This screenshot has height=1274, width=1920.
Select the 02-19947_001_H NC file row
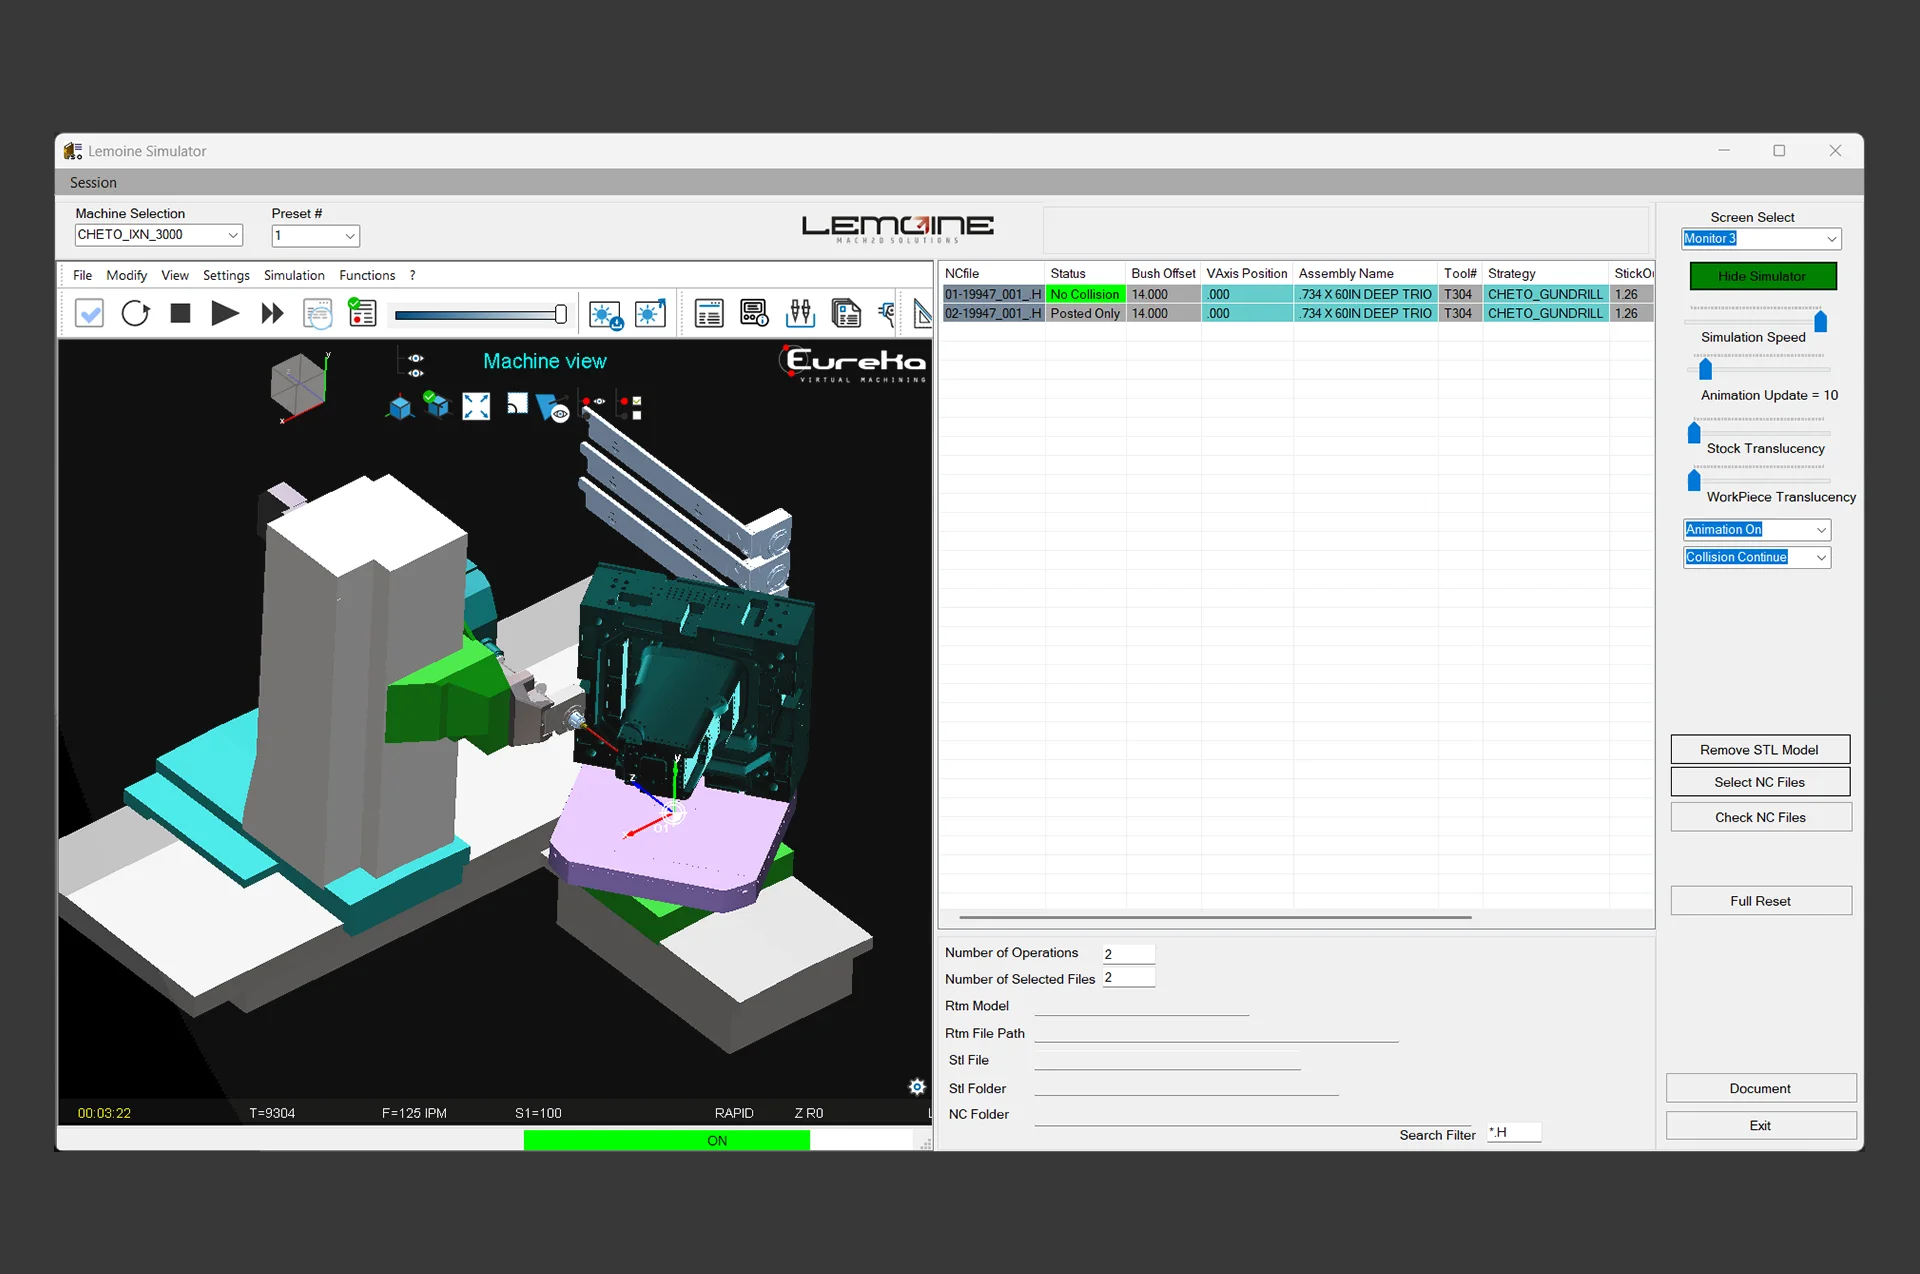[1297, 314]
